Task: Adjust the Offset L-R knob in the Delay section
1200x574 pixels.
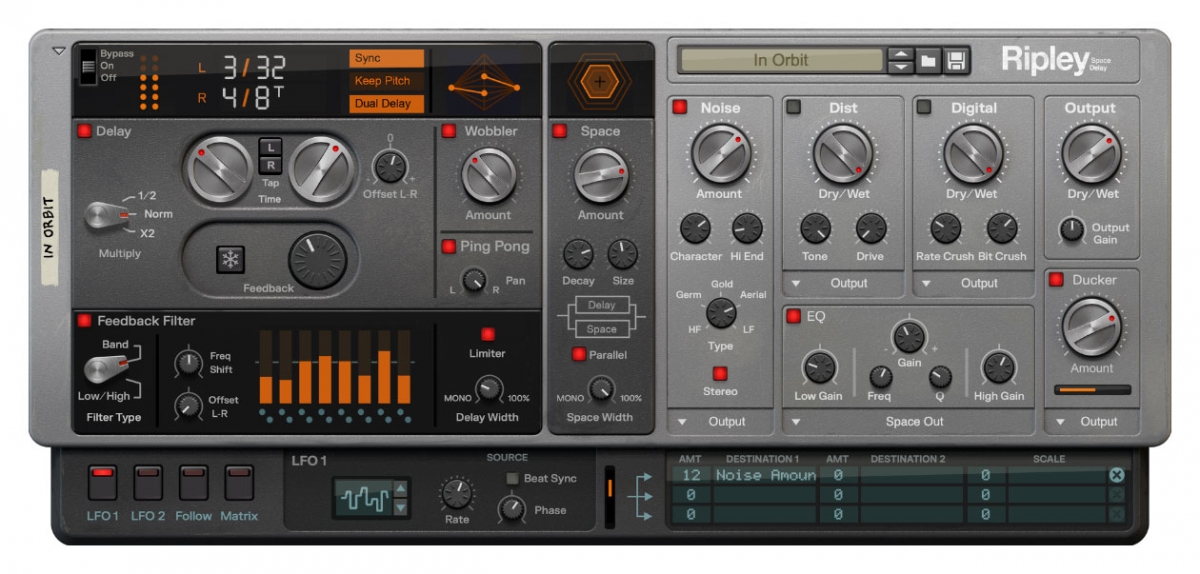Action: coord(390,166)
